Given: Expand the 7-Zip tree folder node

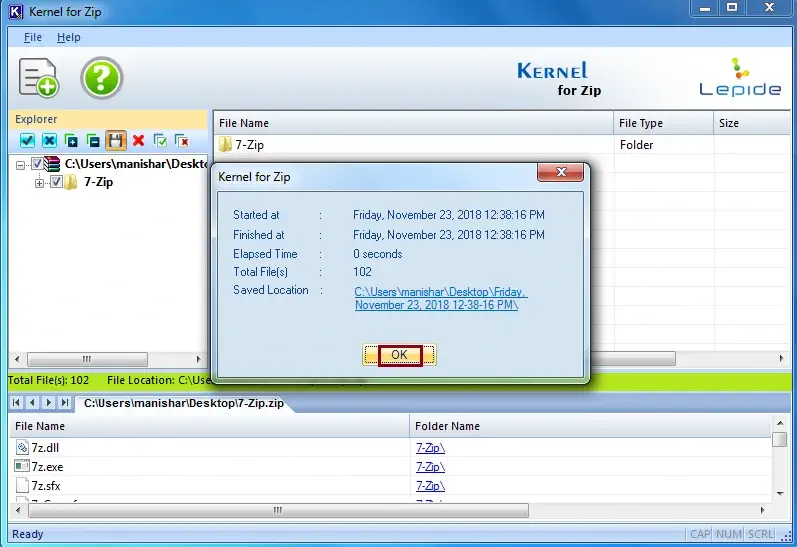Looking at the screenshot, I should tap(39, 183).
